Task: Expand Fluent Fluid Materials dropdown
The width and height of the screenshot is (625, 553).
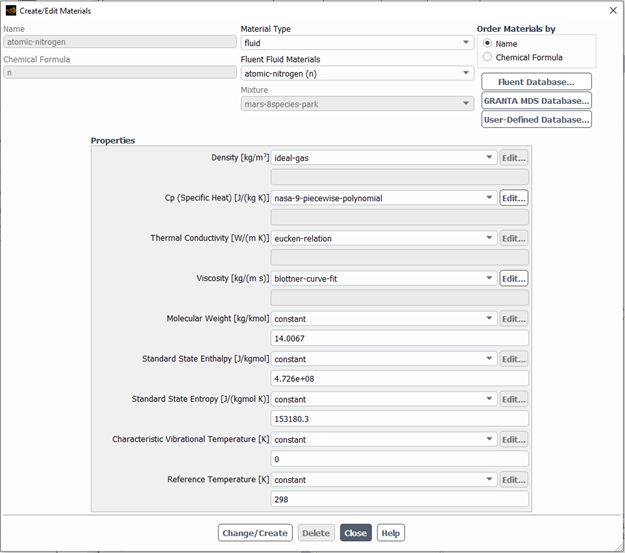Action: (357, 73)
